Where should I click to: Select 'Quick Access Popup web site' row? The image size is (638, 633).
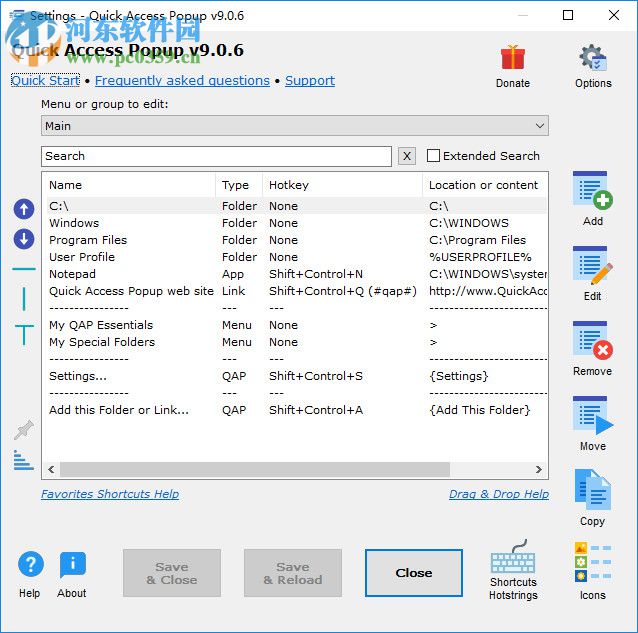point(295,291)
